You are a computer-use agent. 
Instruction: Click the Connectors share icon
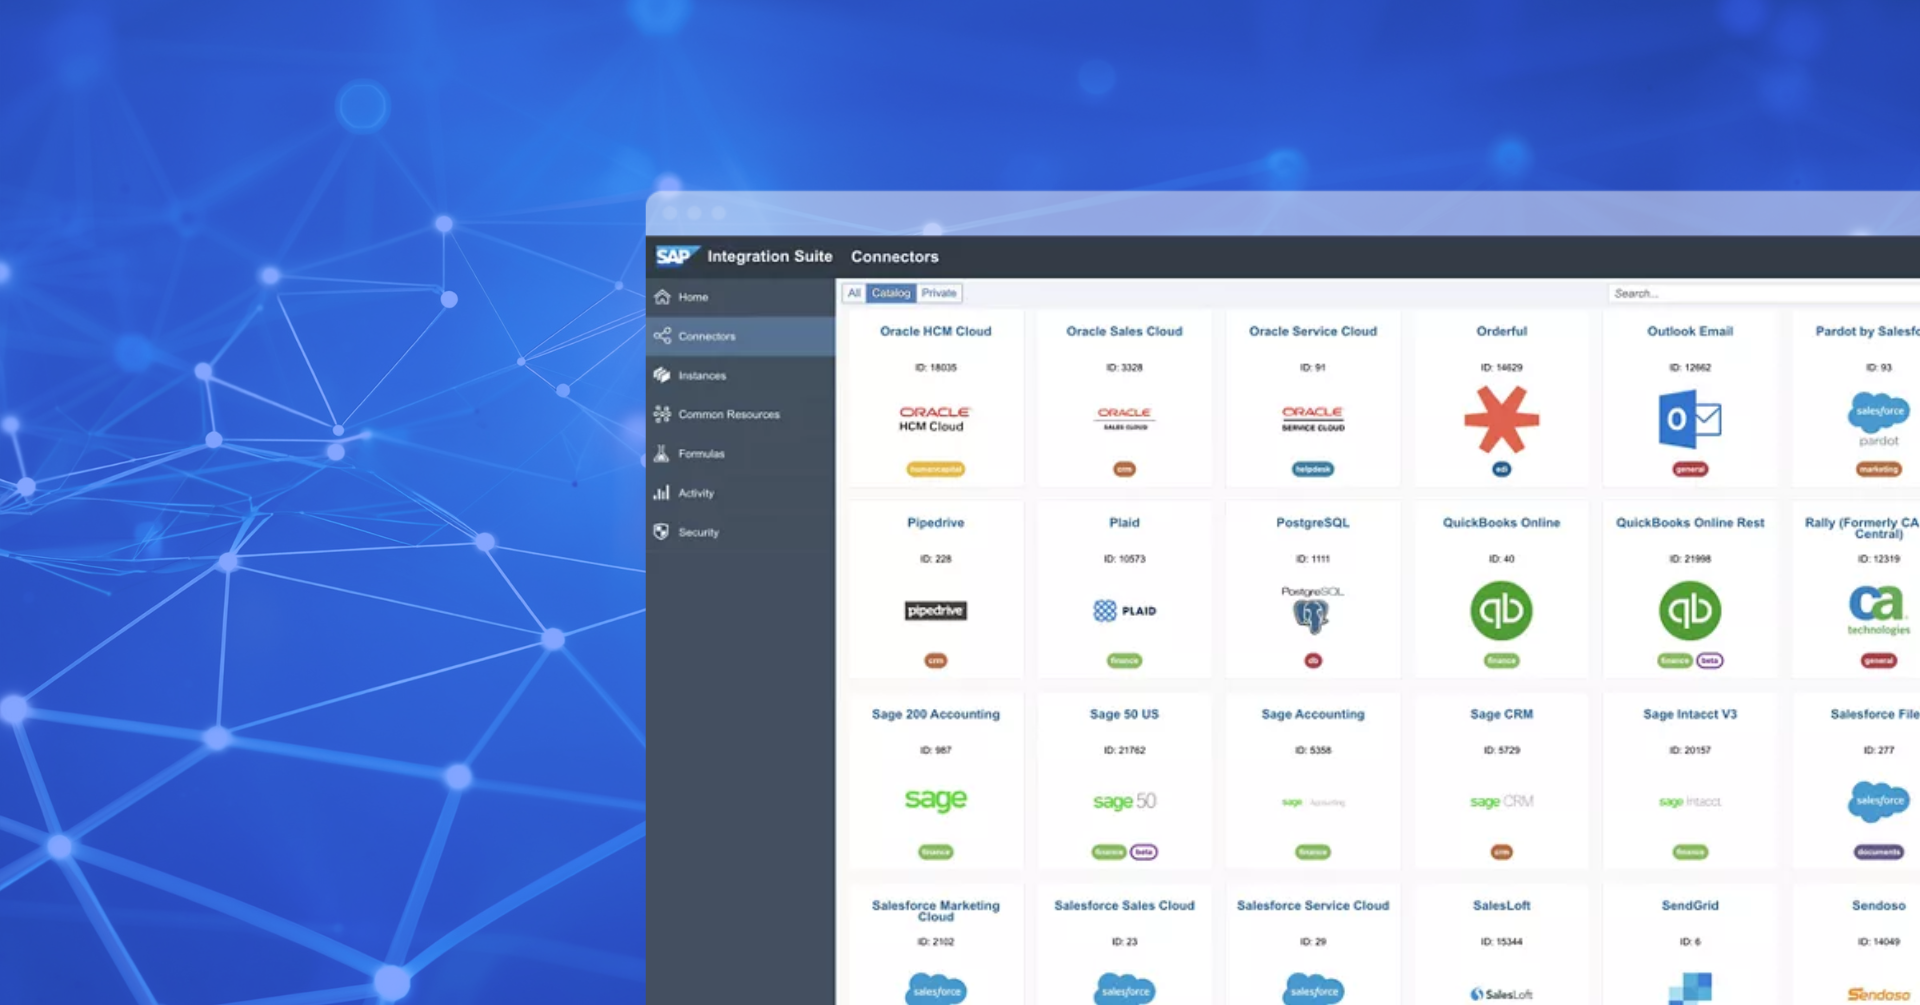click(662, 336)
